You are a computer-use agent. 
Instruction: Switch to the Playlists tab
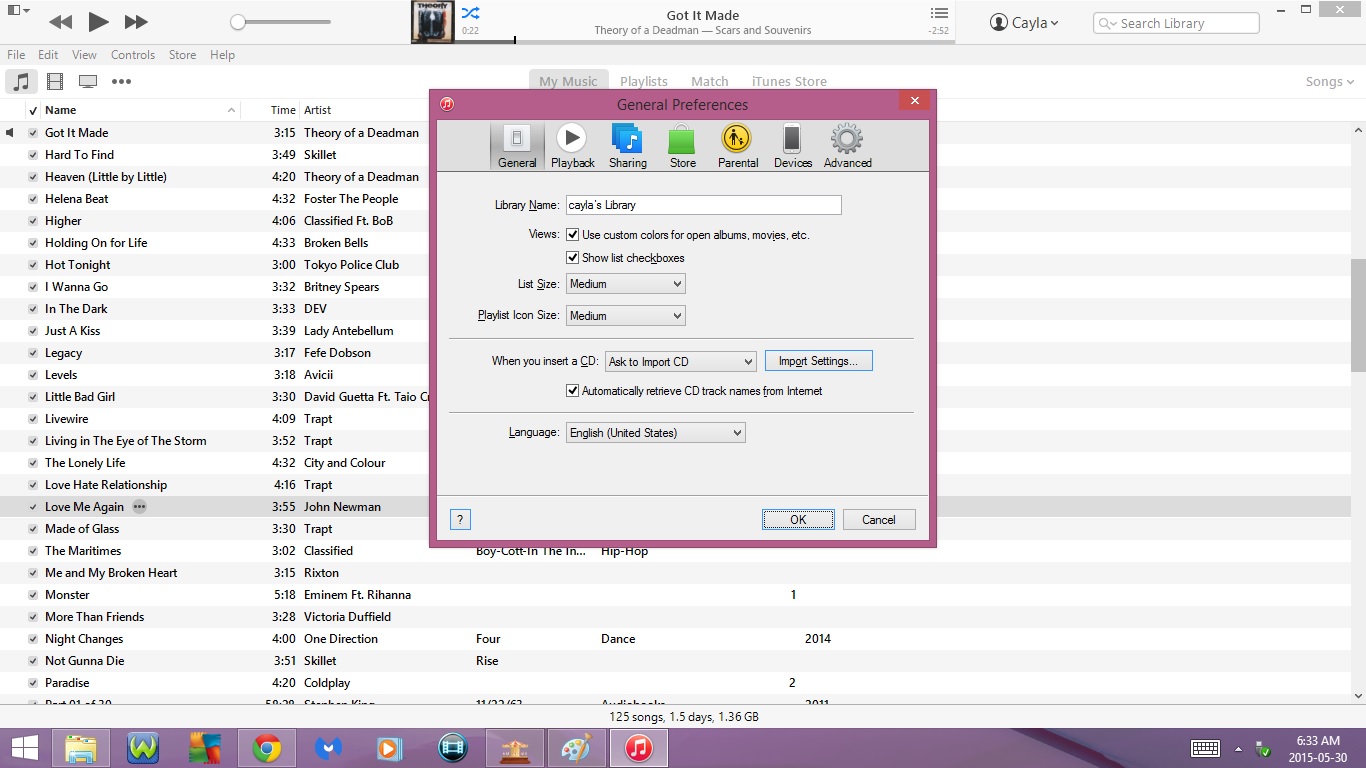(x=644, y=82)
